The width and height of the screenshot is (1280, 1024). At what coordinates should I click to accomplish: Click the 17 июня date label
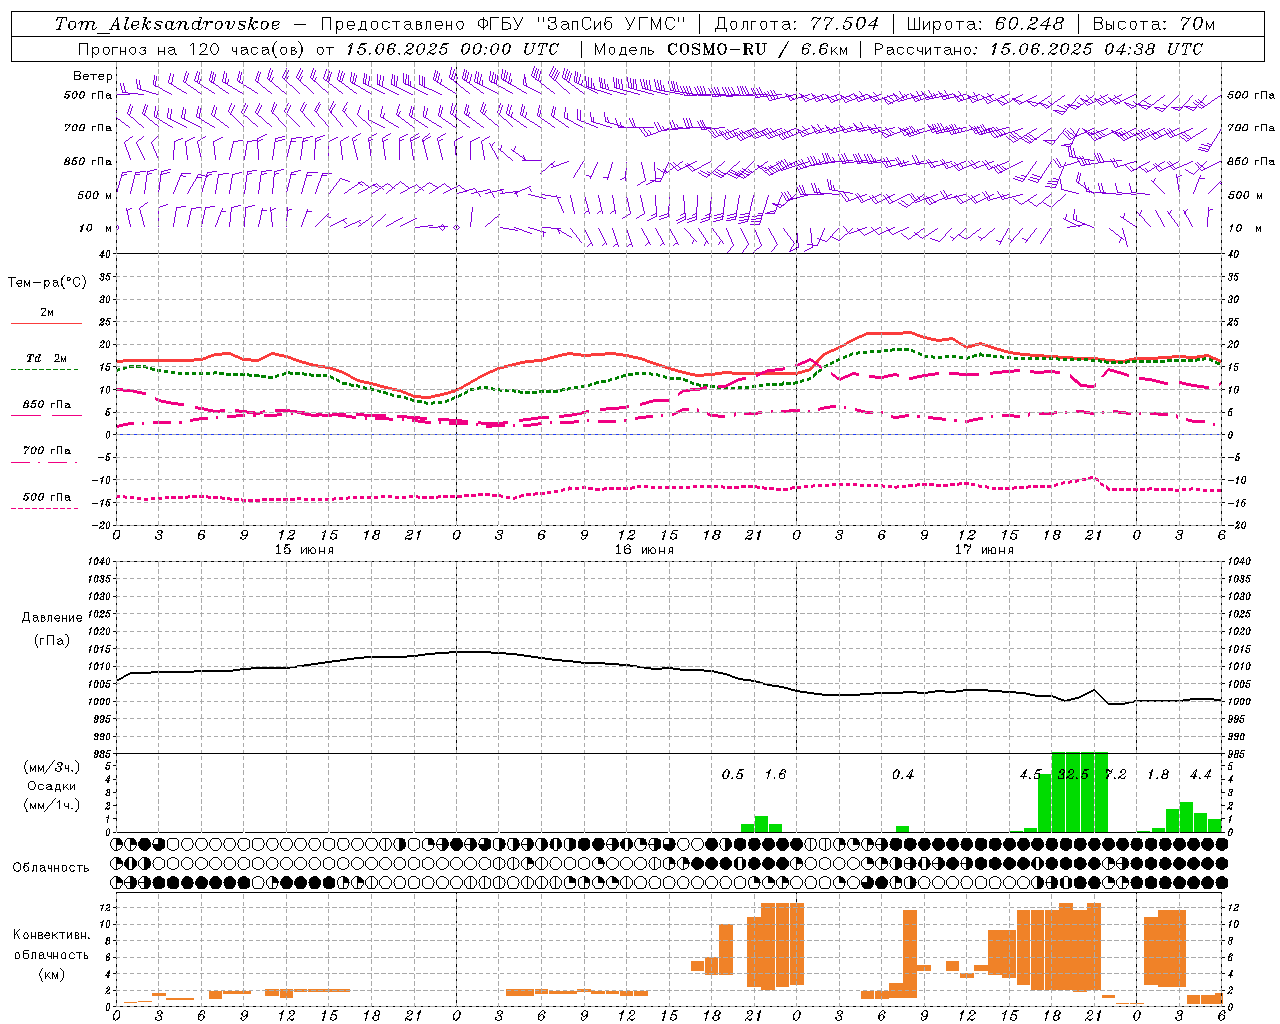984,550
